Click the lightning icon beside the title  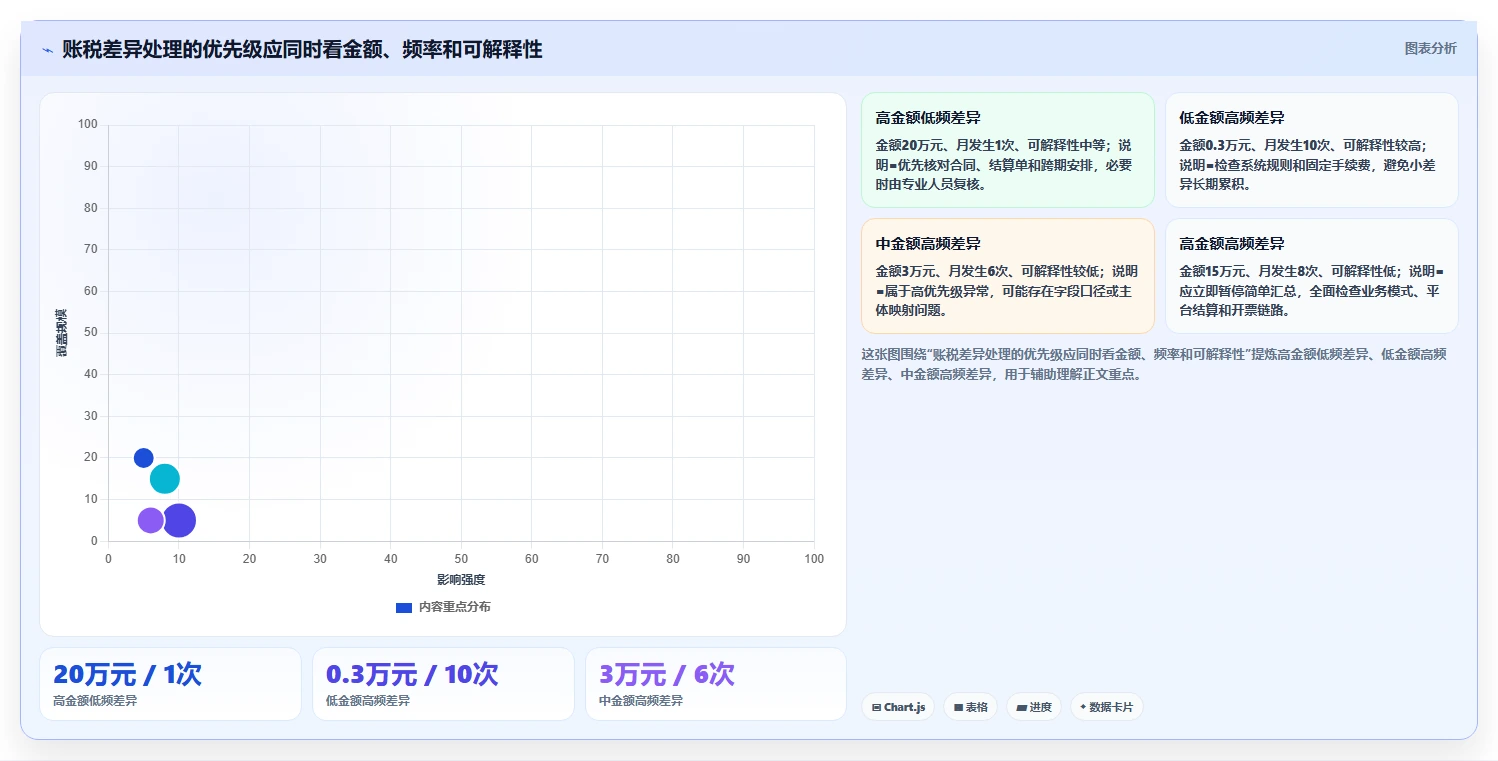pos(47,50)
